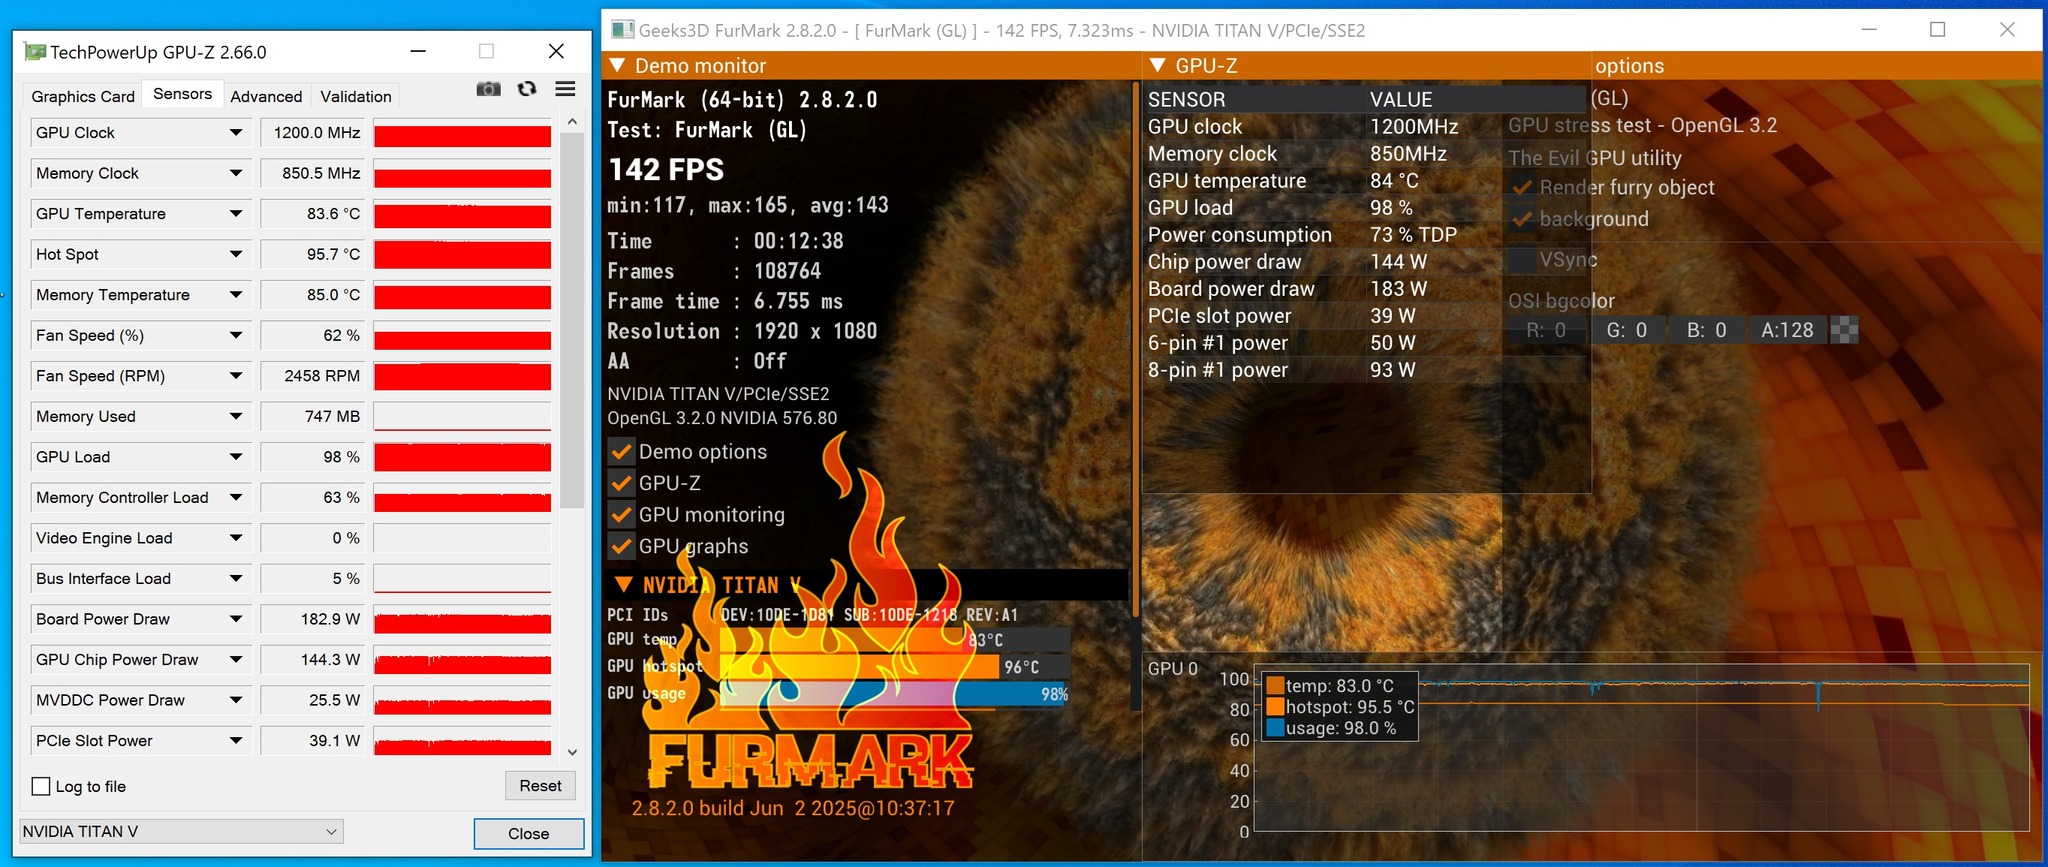This screenshot has height=867, width=2048.
Task: Click the GPU-Z refresh icon
Action: click(527, 89)
